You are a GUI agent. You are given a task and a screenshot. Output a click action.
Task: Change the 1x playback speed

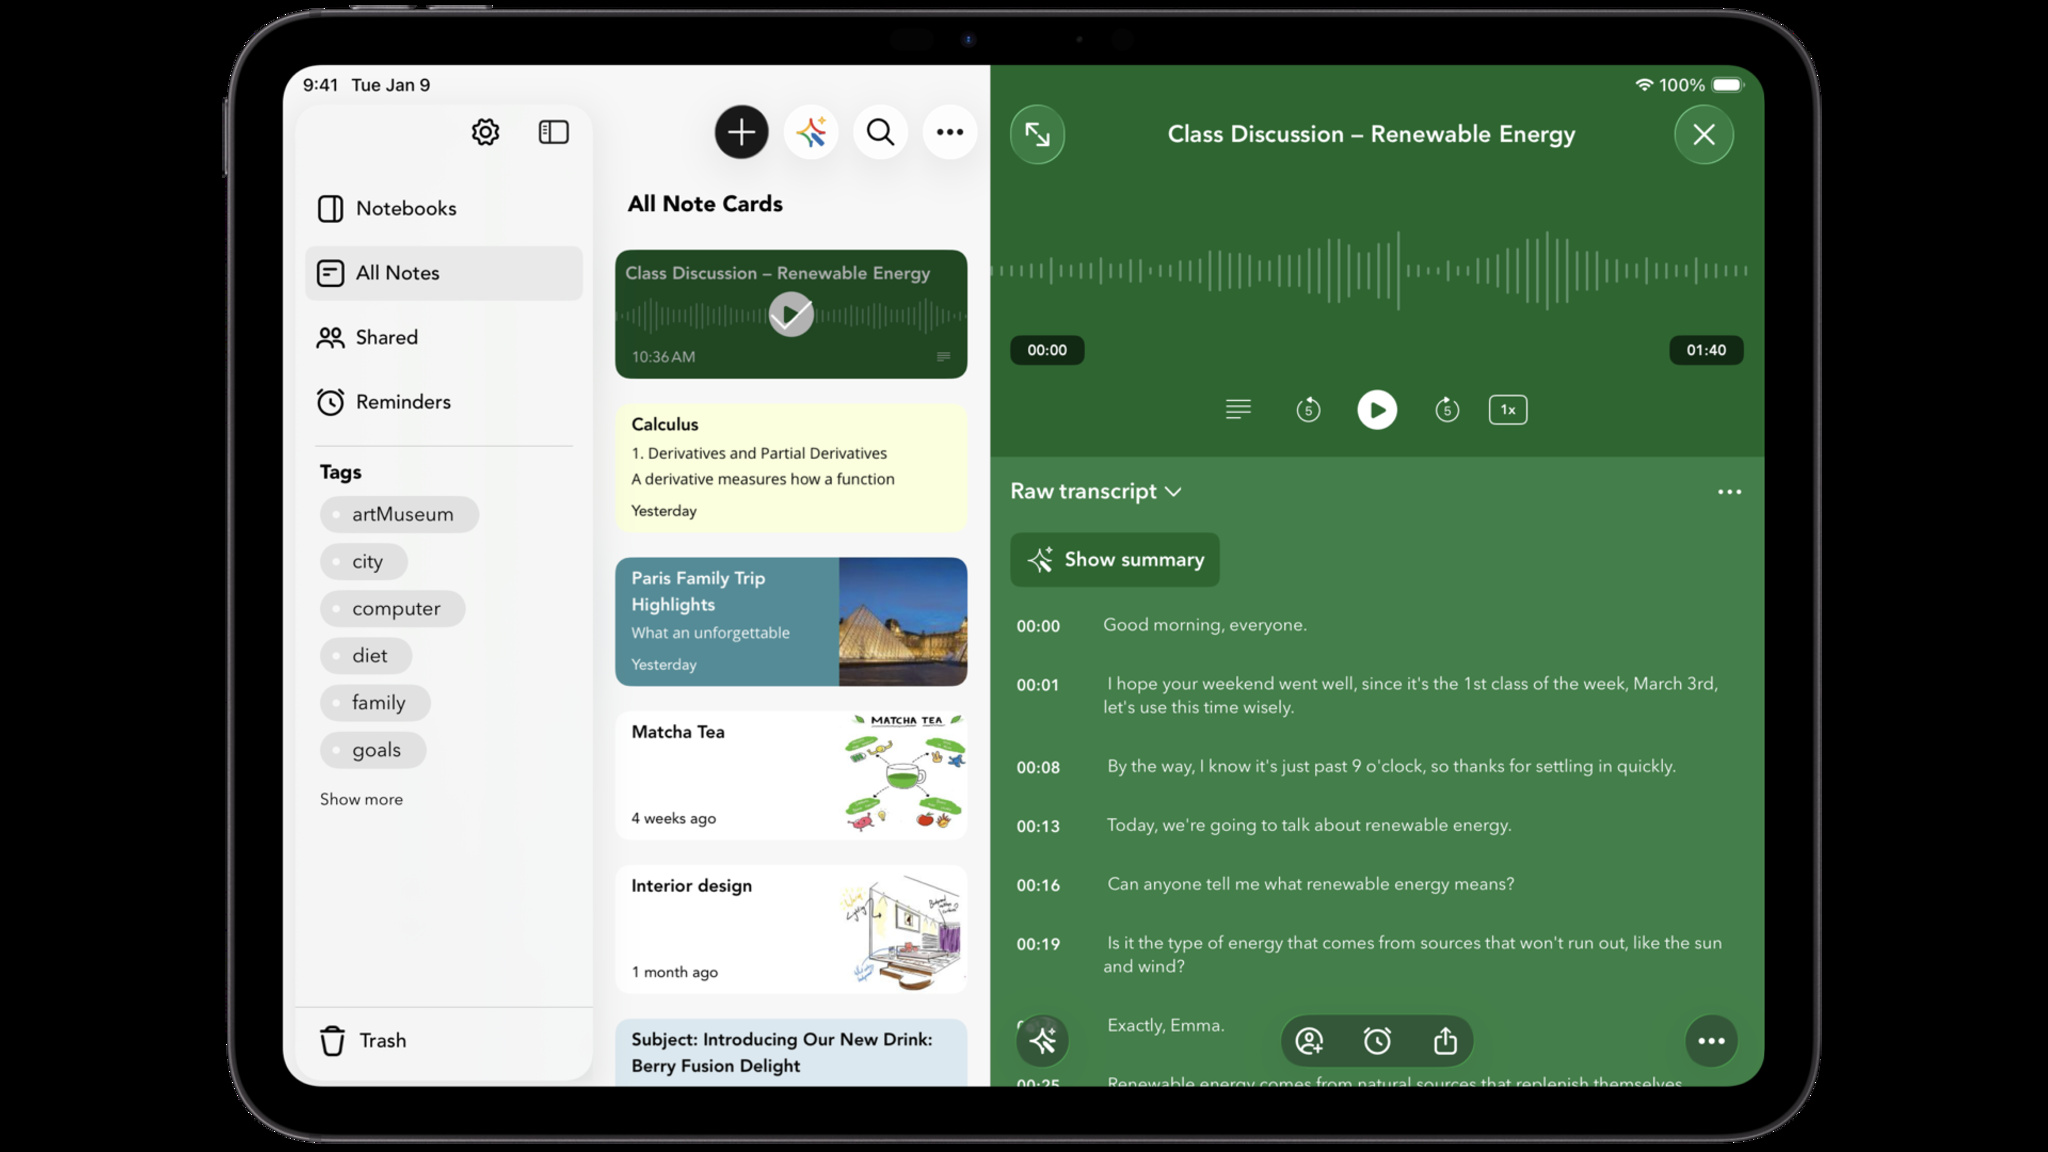tap(1507, 409)
